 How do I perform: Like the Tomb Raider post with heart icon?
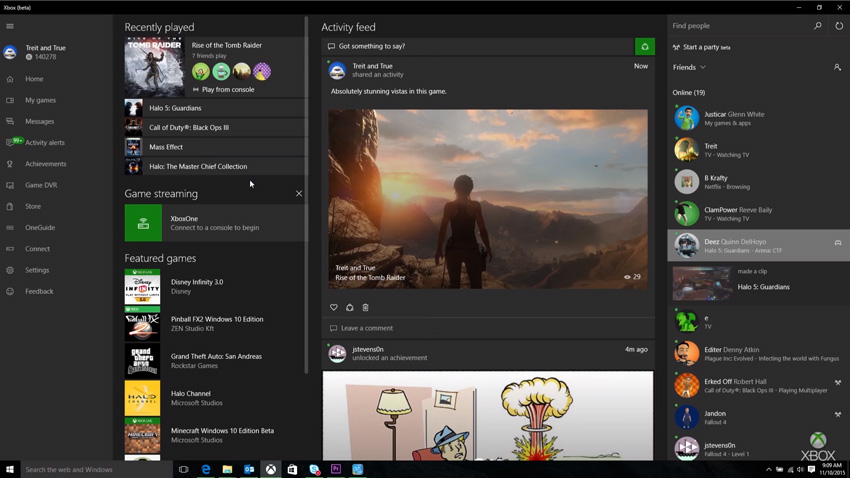point(334,307)
